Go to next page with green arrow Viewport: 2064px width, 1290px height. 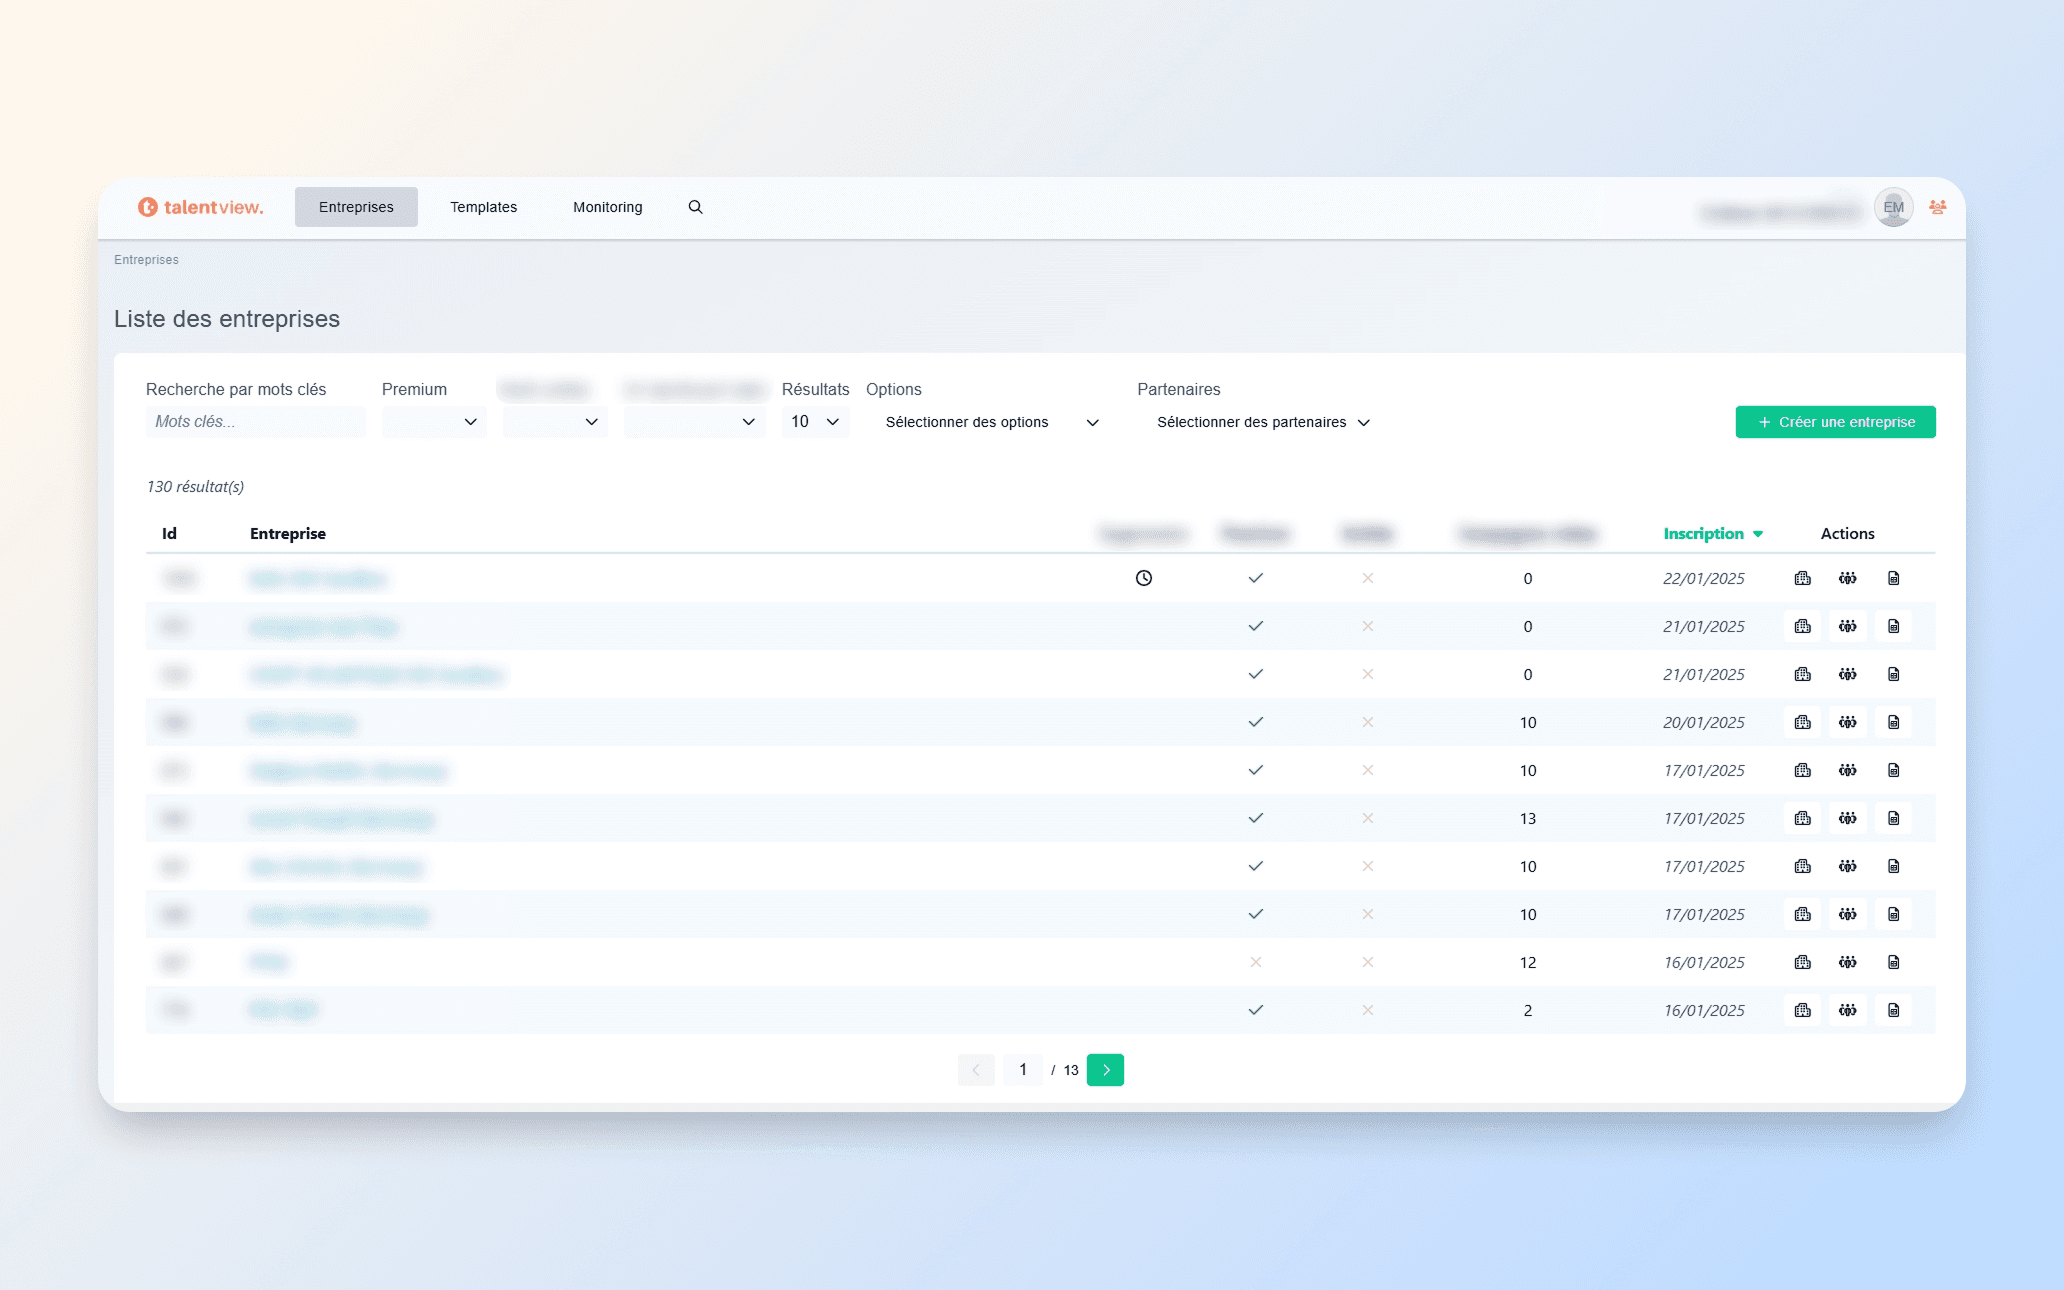coord(1105,1070)
